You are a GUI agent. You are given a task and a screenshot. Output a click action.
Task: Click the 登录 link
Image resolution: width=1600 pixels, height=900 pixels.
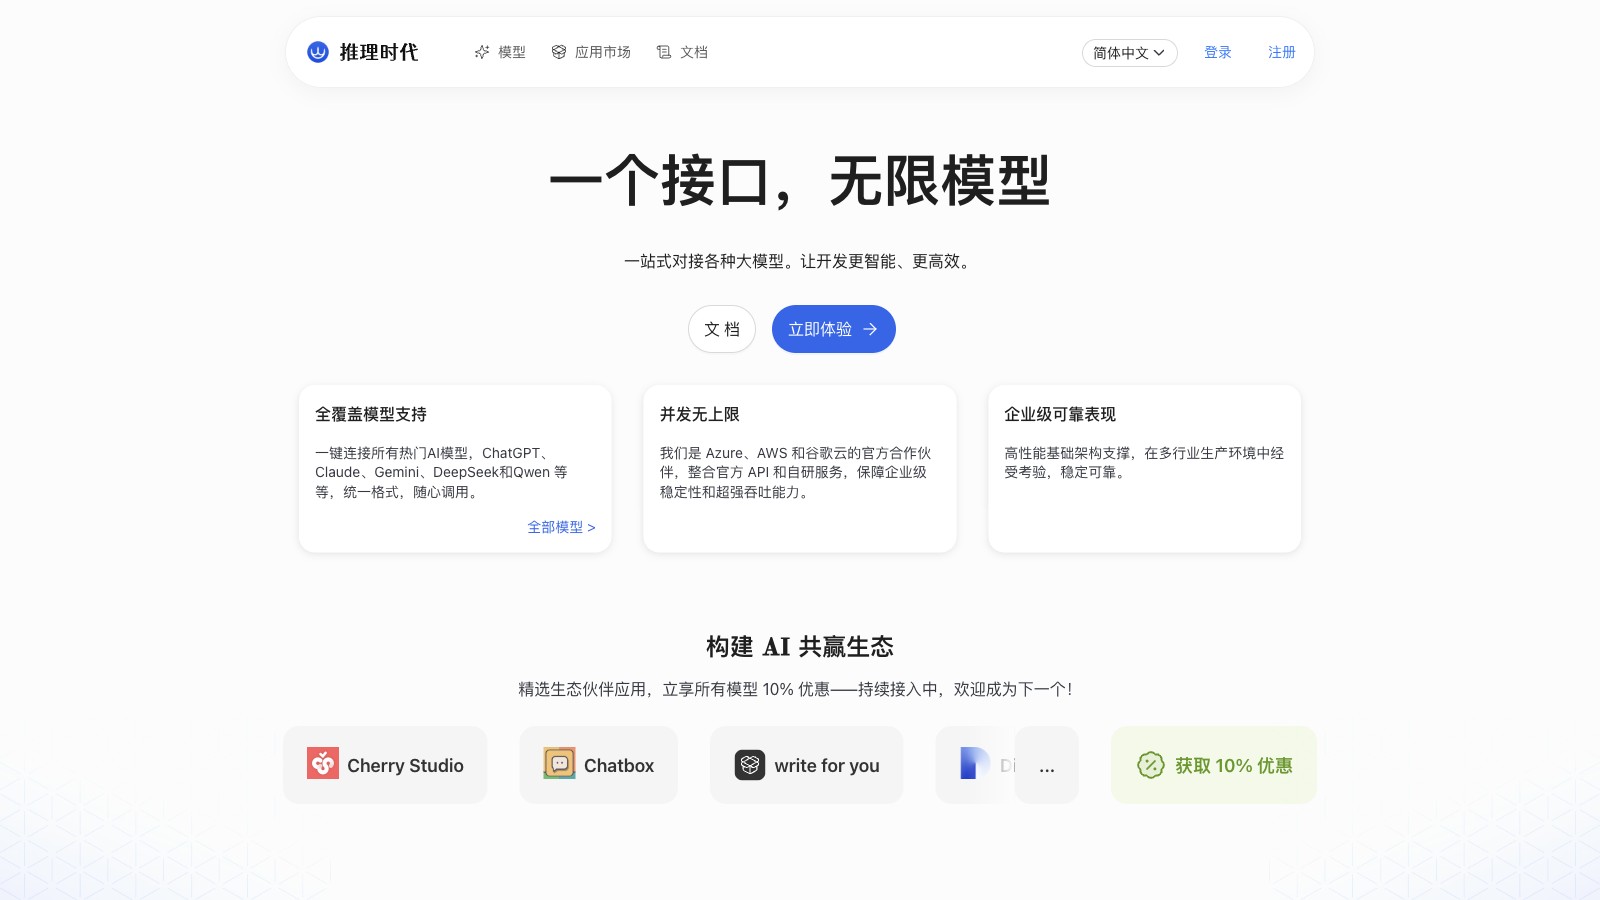1218,52
